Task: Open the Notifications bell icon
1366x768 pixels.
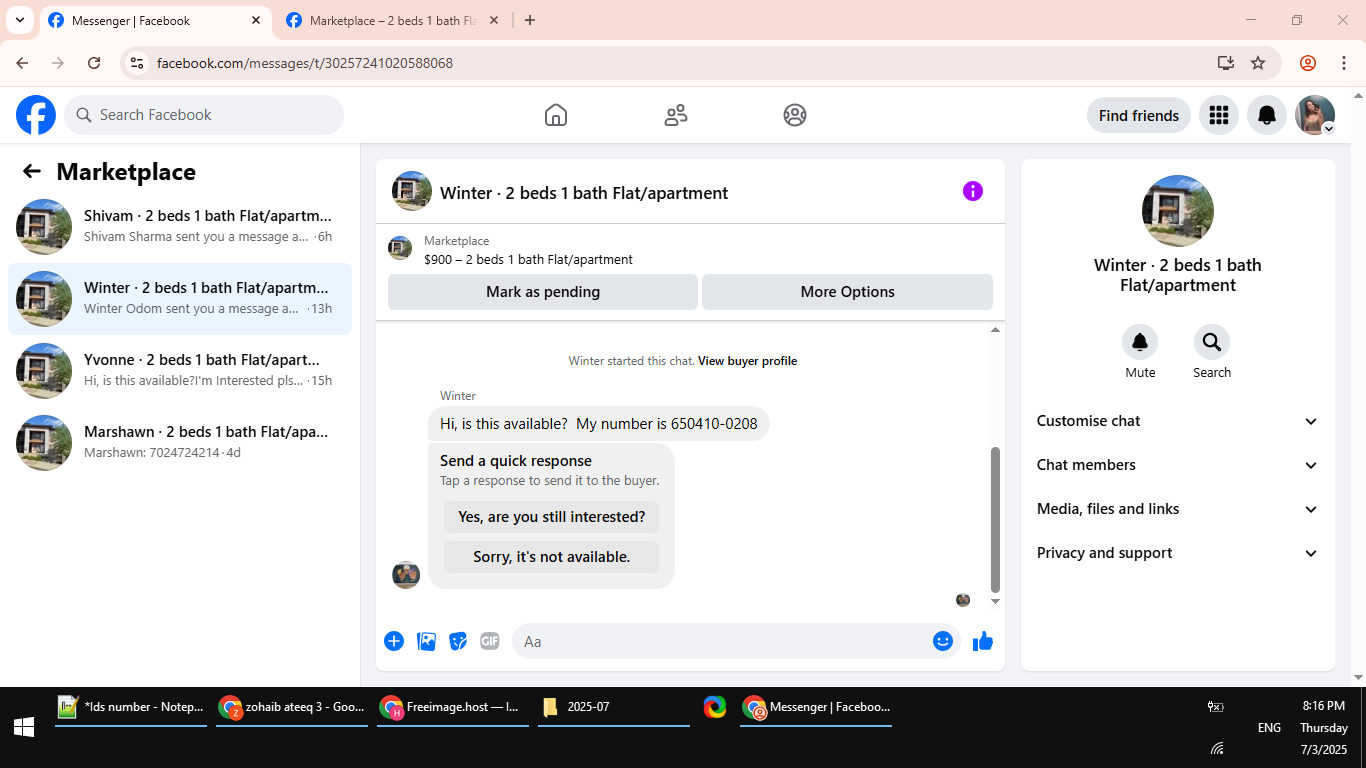Action: pyautogui.click(x=1267, y=115)
